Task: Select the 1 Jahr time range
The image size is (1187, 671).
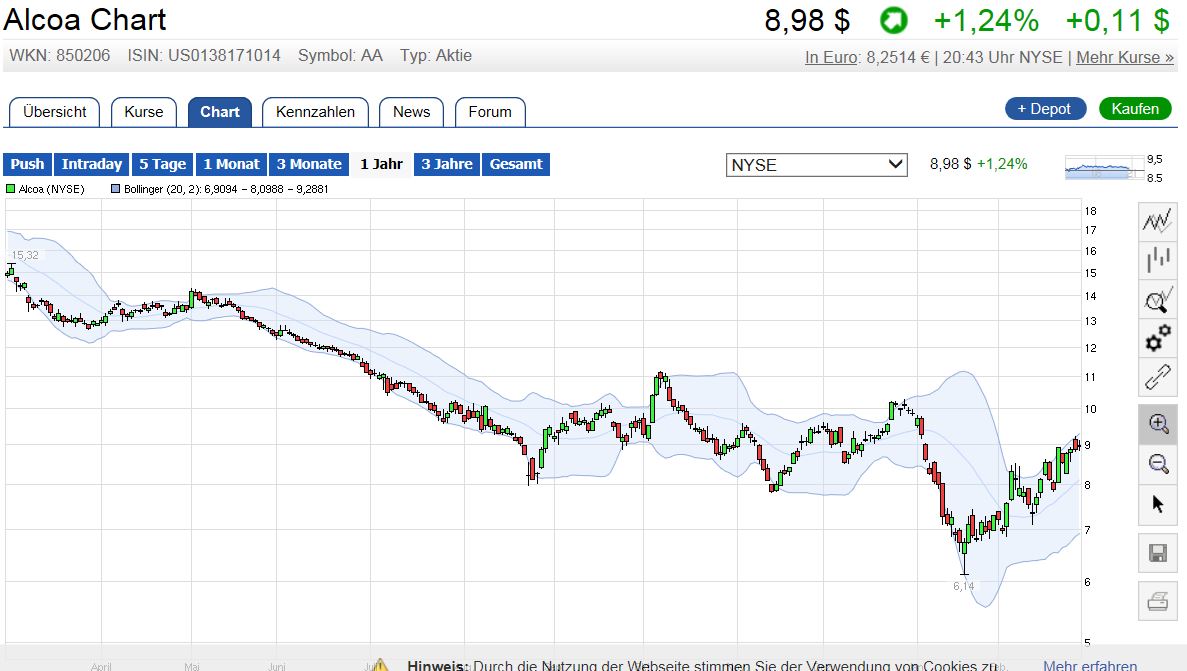Action: (381, 164)
